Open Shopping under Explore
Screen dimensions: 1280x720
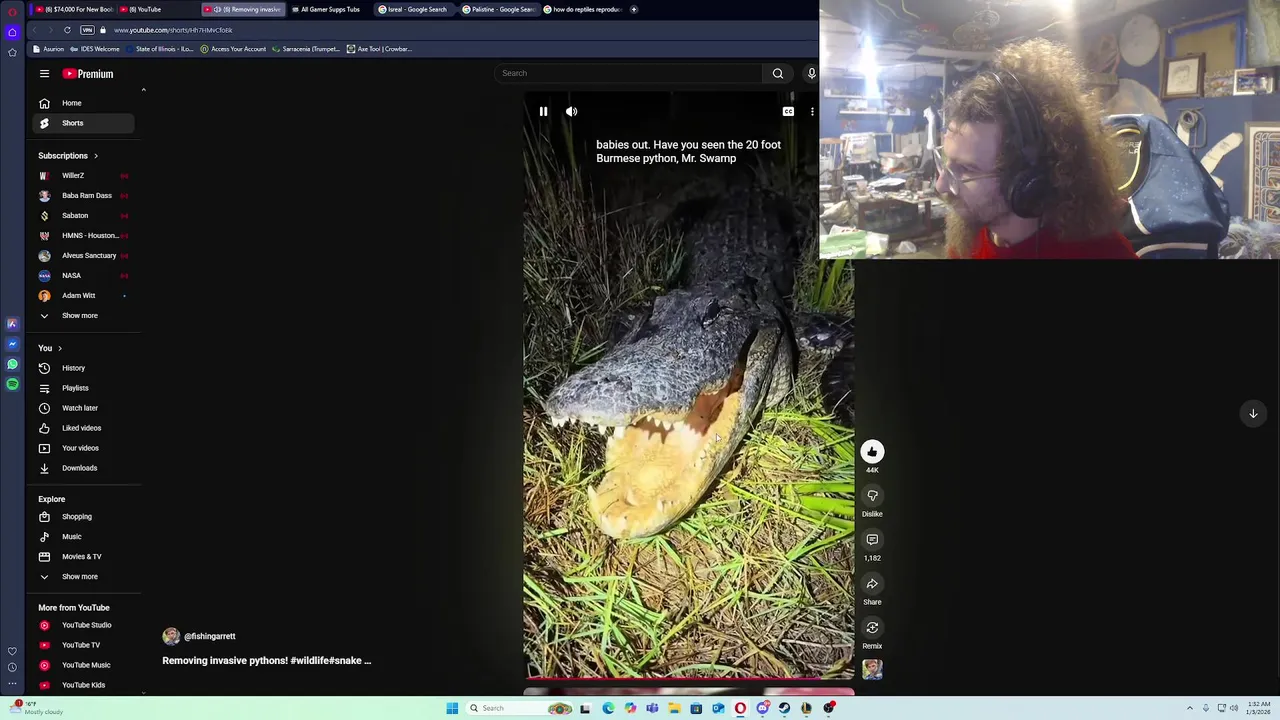pyautogui.click(x=84, y=517)
